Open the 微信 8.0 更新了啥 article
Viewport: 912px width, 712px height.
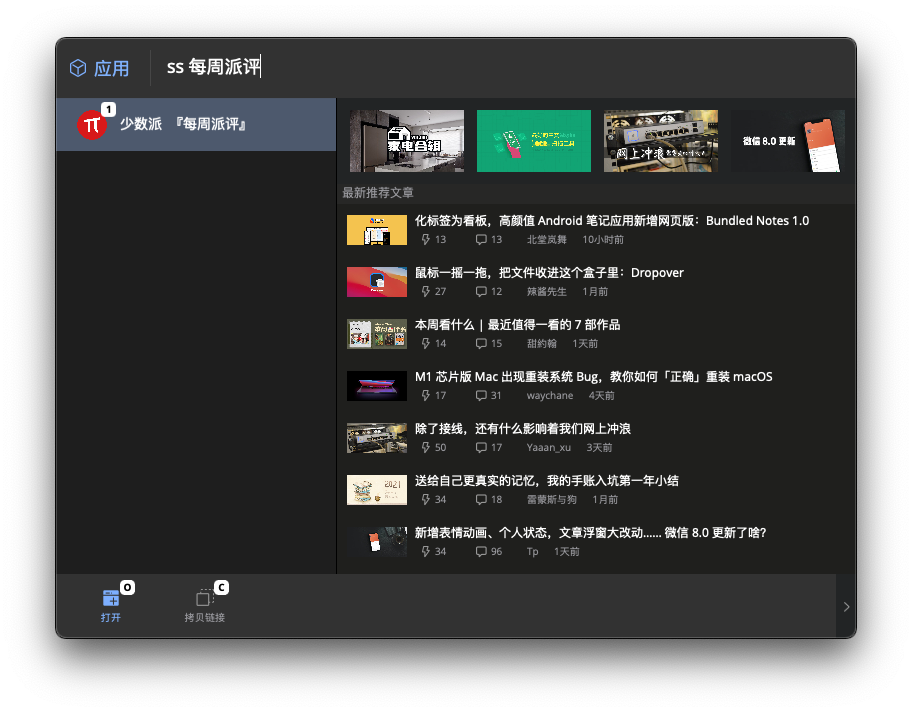coord(590,532)
